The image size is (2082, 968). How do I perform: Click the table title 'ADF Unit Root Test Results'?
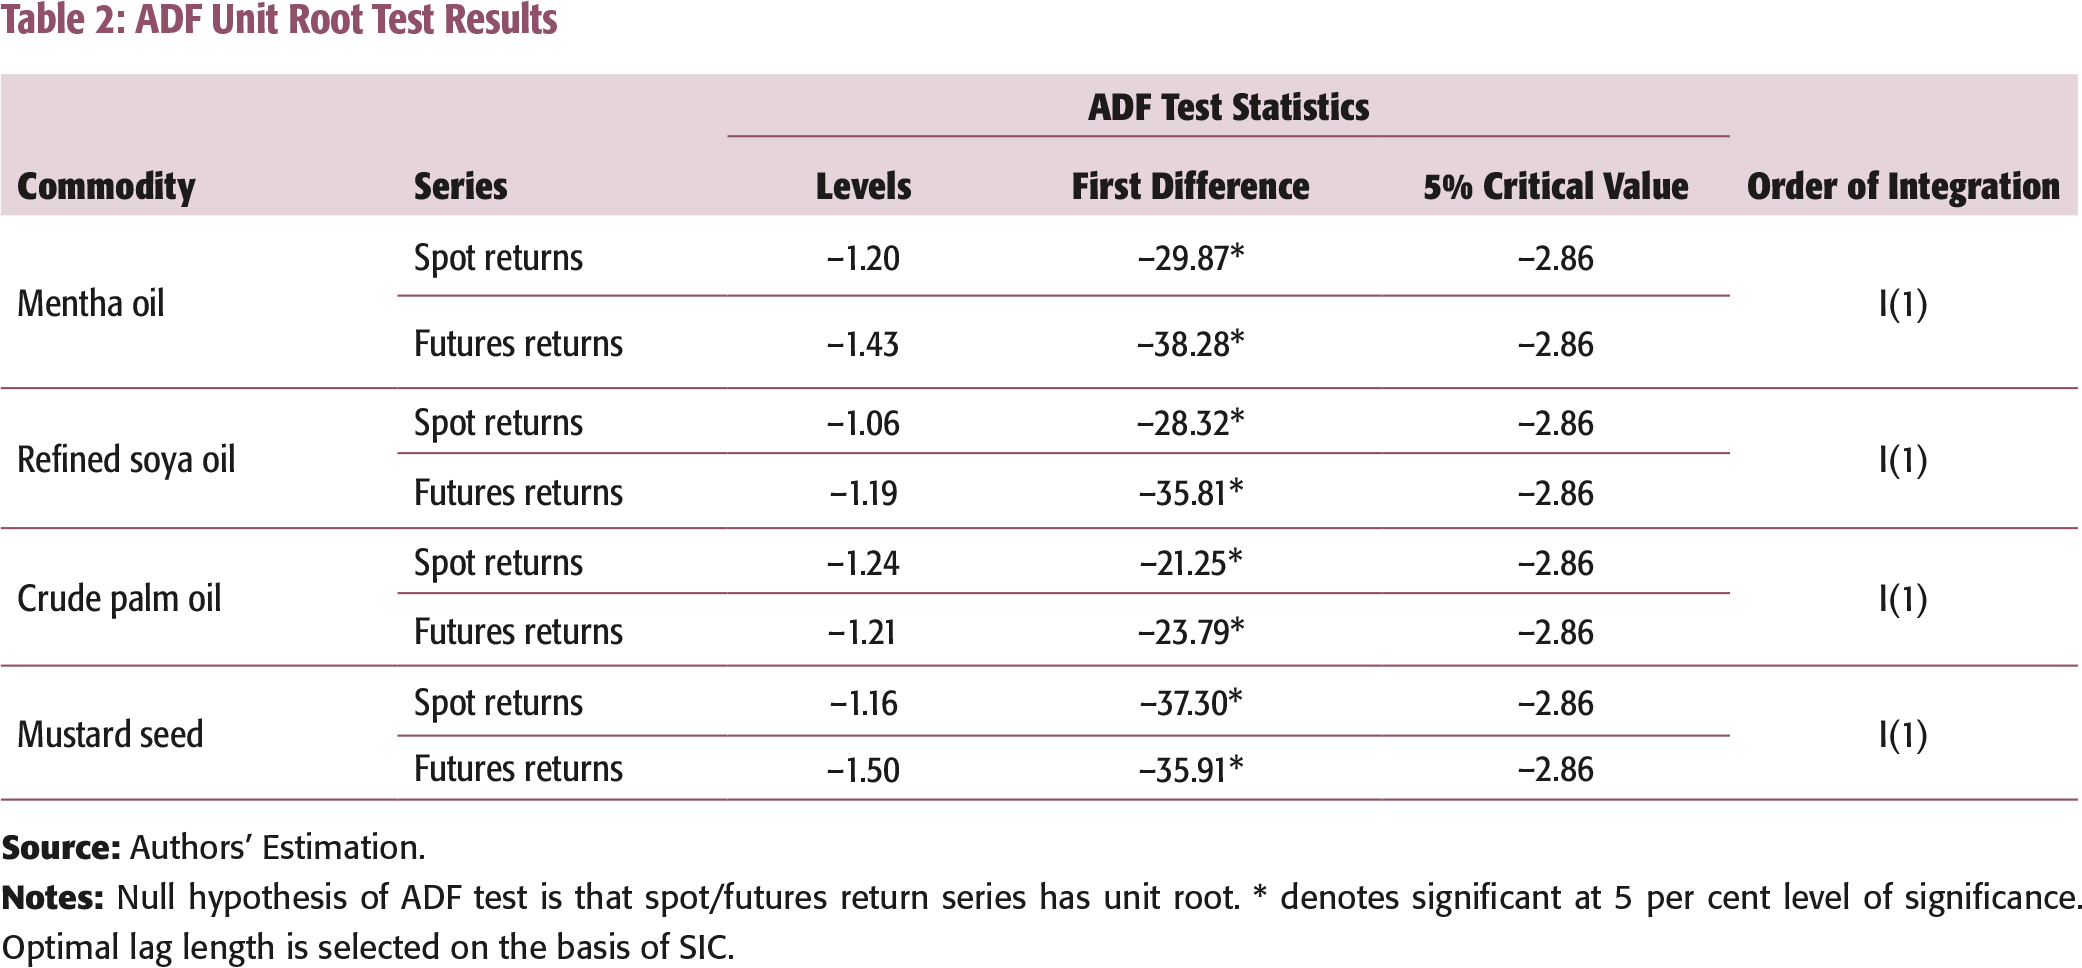coord(280,20)
